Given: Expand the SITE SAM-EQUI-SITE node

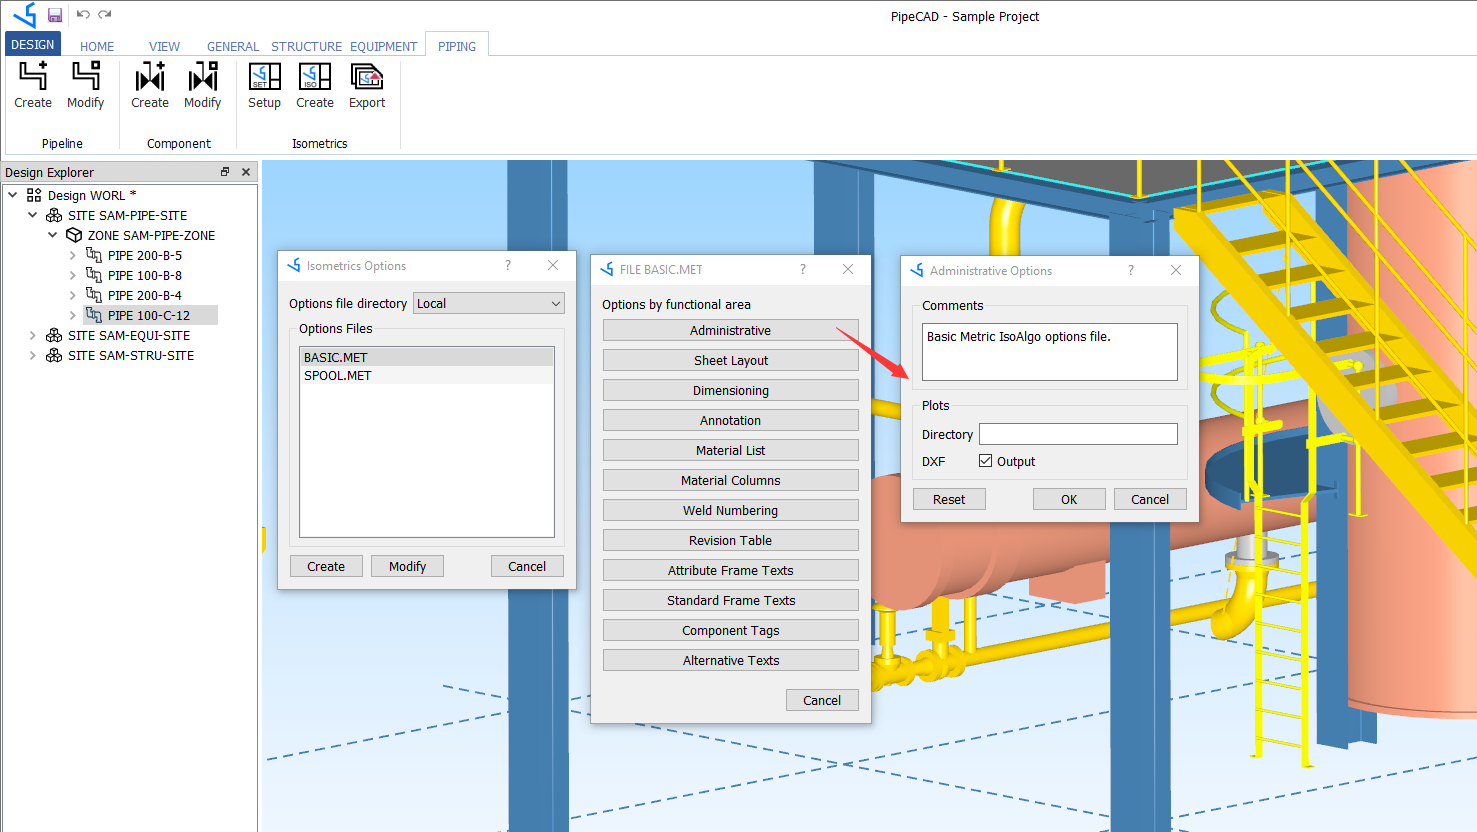Looking at the screenshot, I should click(33, 335).
